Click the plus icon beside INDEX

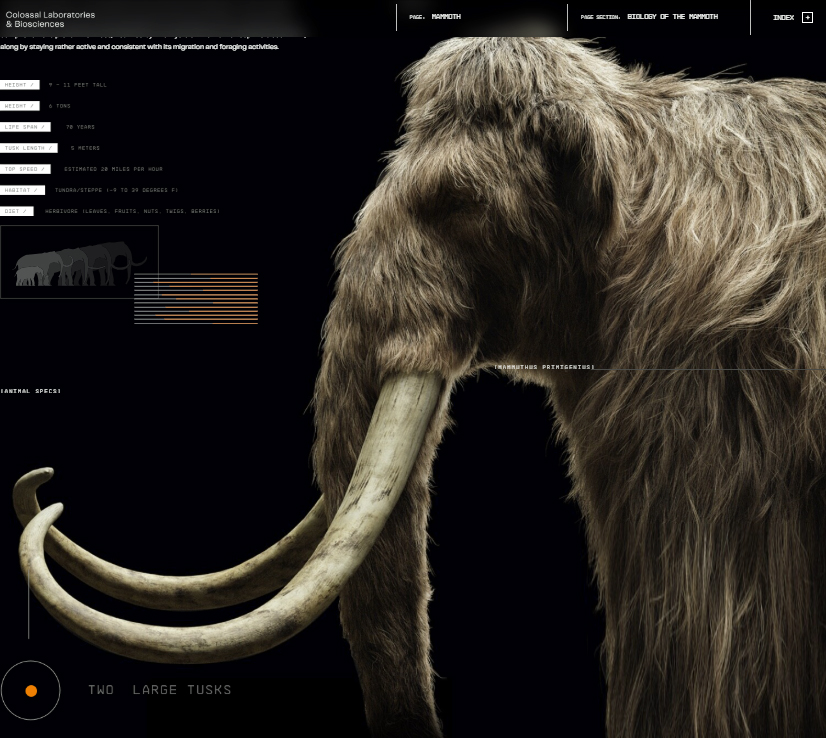pyautogui.click(x=806, y=17)
